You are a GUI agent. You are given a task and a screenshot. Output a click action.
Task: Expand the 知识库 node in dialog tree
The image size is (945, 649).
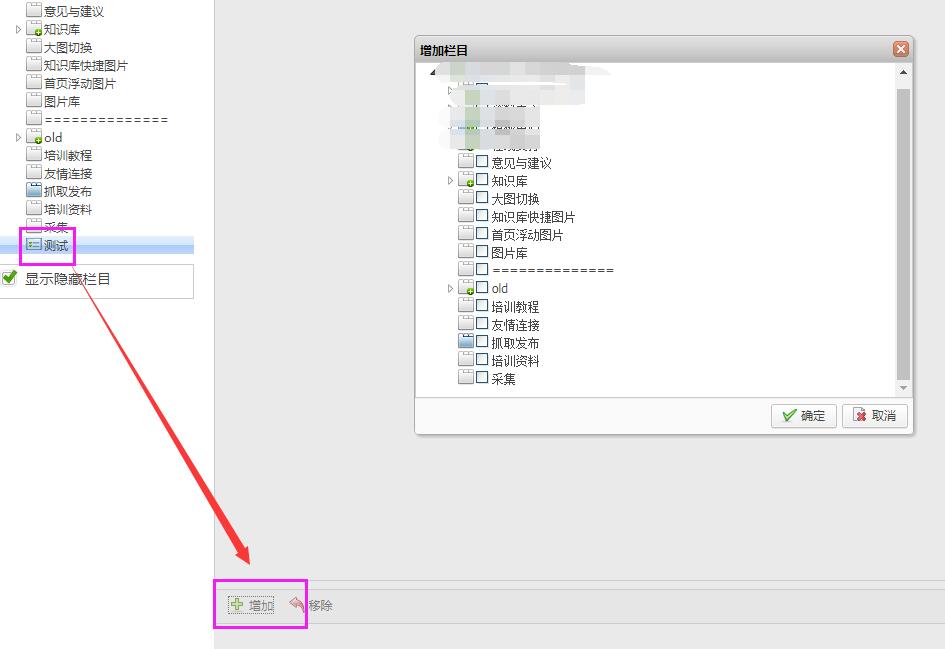[x=450, y=181]
